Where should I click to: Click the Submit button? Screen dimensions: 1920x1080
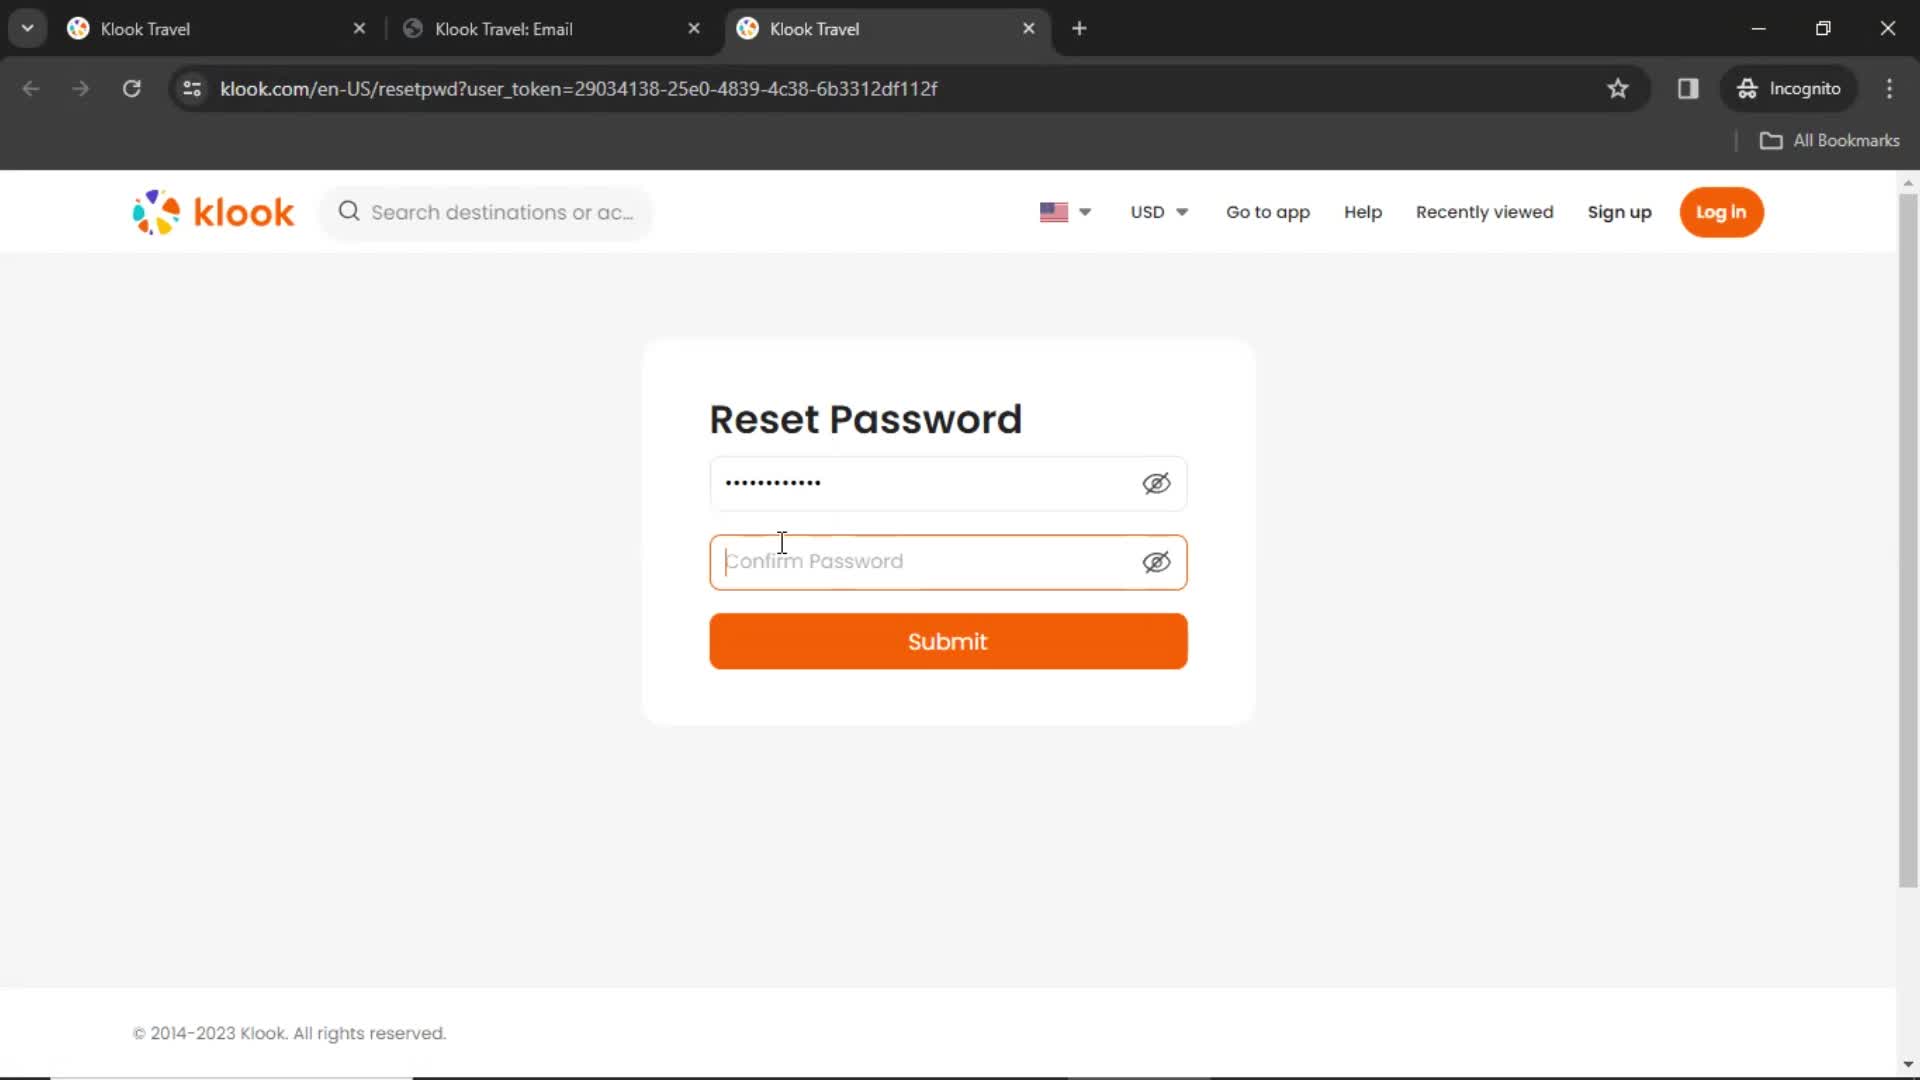point(947,641)
